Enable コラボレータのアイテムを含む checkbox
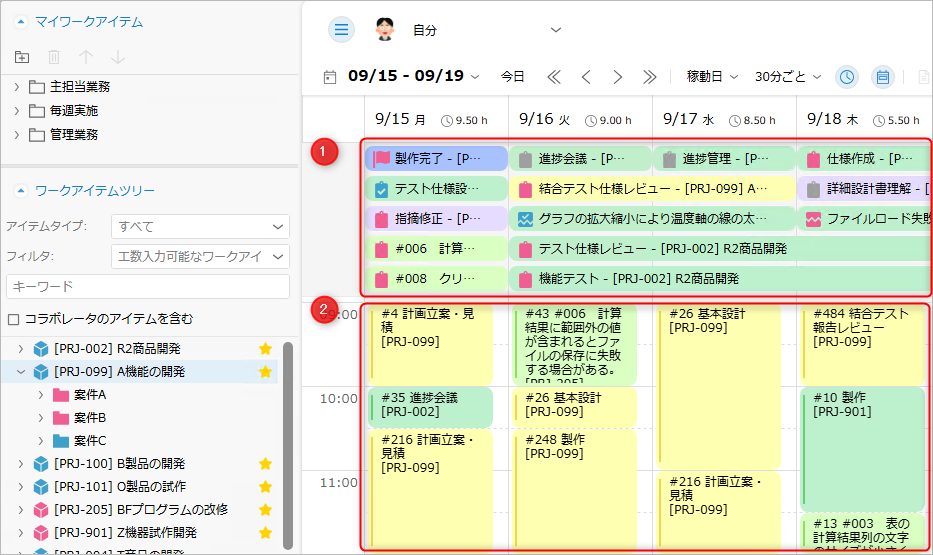The width and height of the screenshot is (933, 555). coord(13,319)
